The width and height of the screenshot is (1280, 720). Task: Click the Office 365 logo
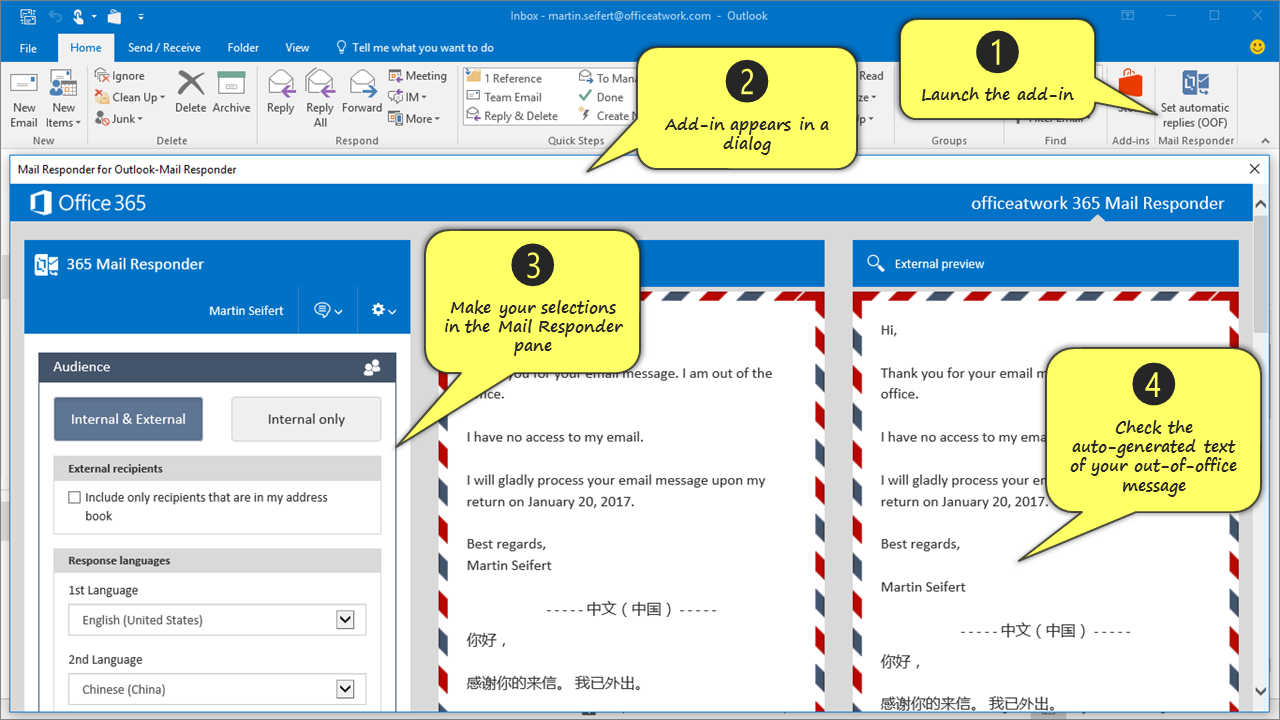click(x=88, y=203)
